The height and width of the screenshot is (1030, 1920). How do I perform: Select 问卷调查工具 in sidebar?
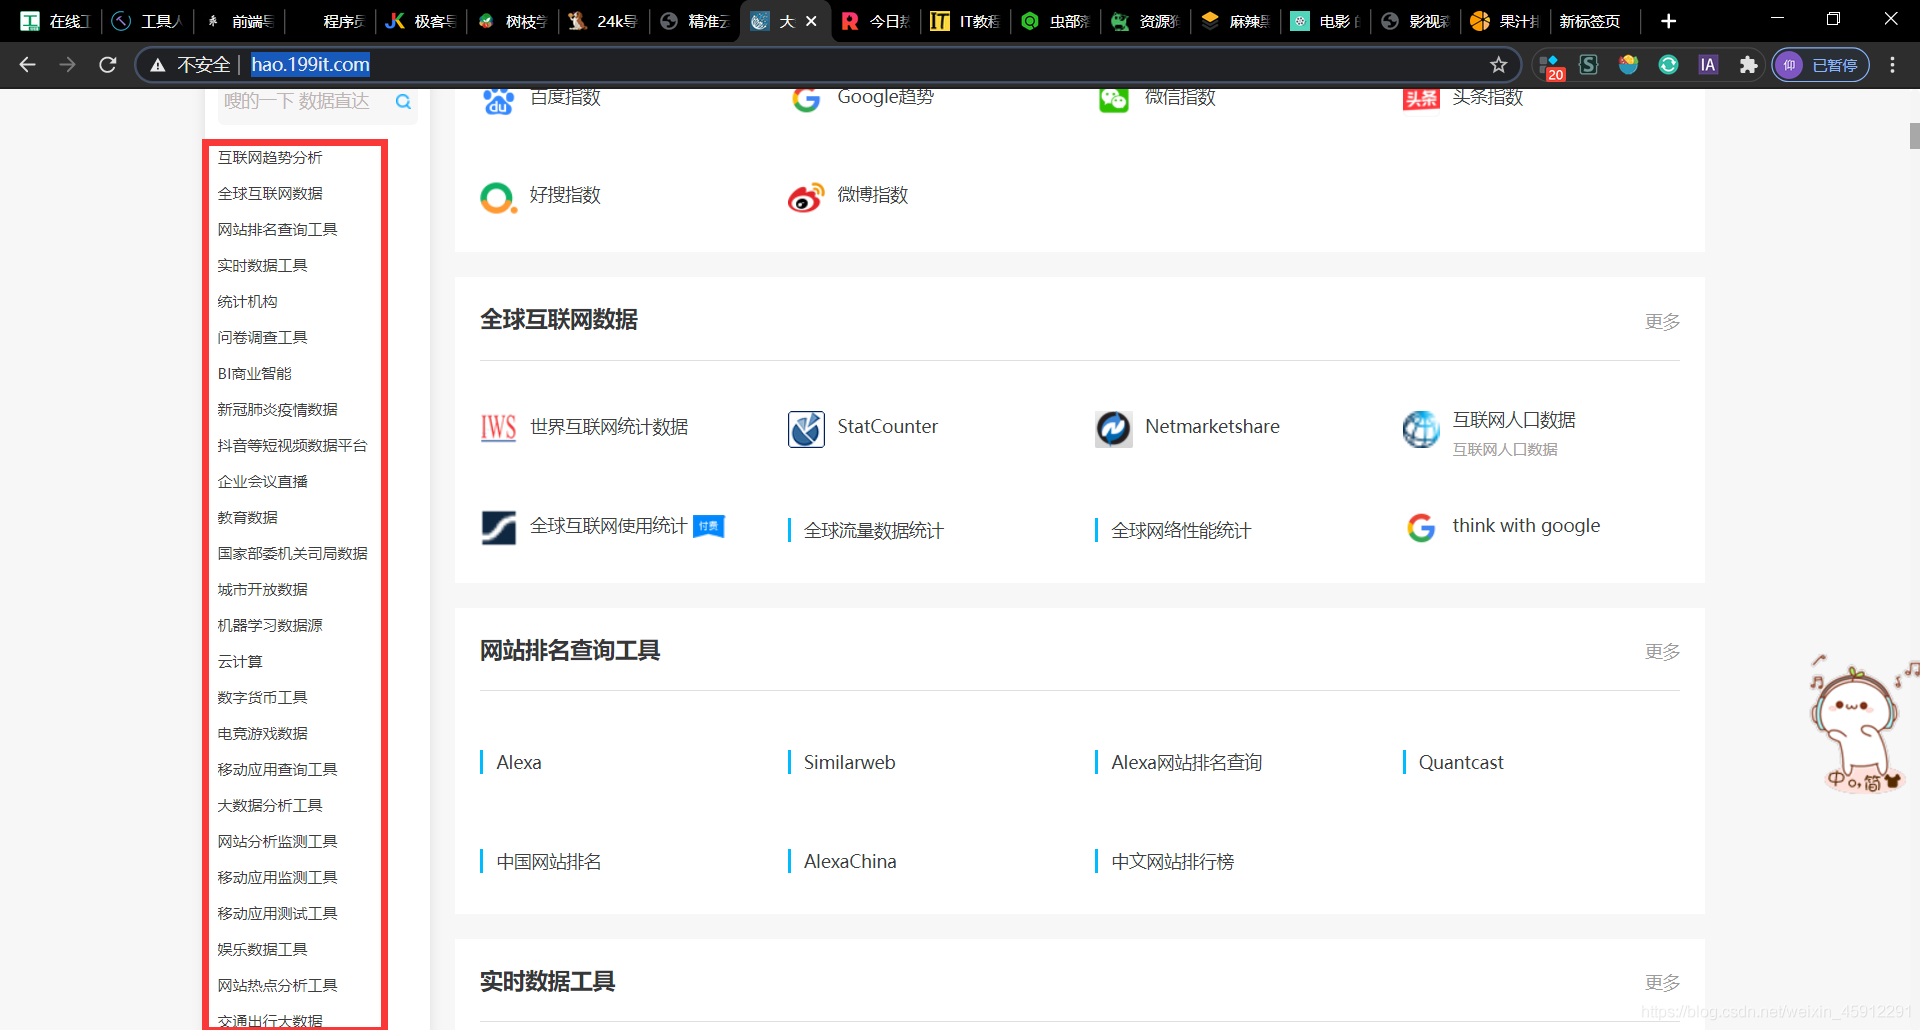coord(262,338)
